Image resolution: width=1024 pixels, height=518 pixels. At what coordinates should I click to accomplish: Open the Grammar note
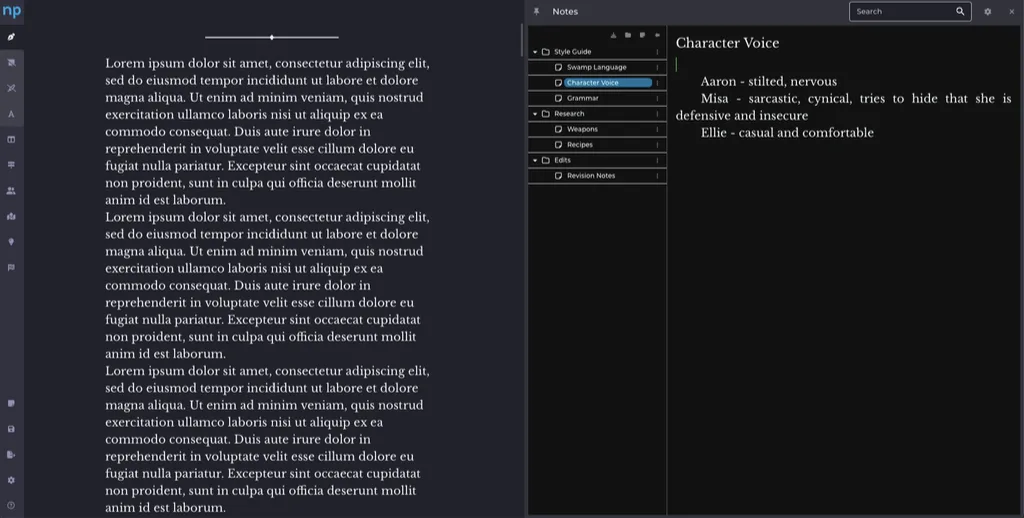(x=582, y=98)
